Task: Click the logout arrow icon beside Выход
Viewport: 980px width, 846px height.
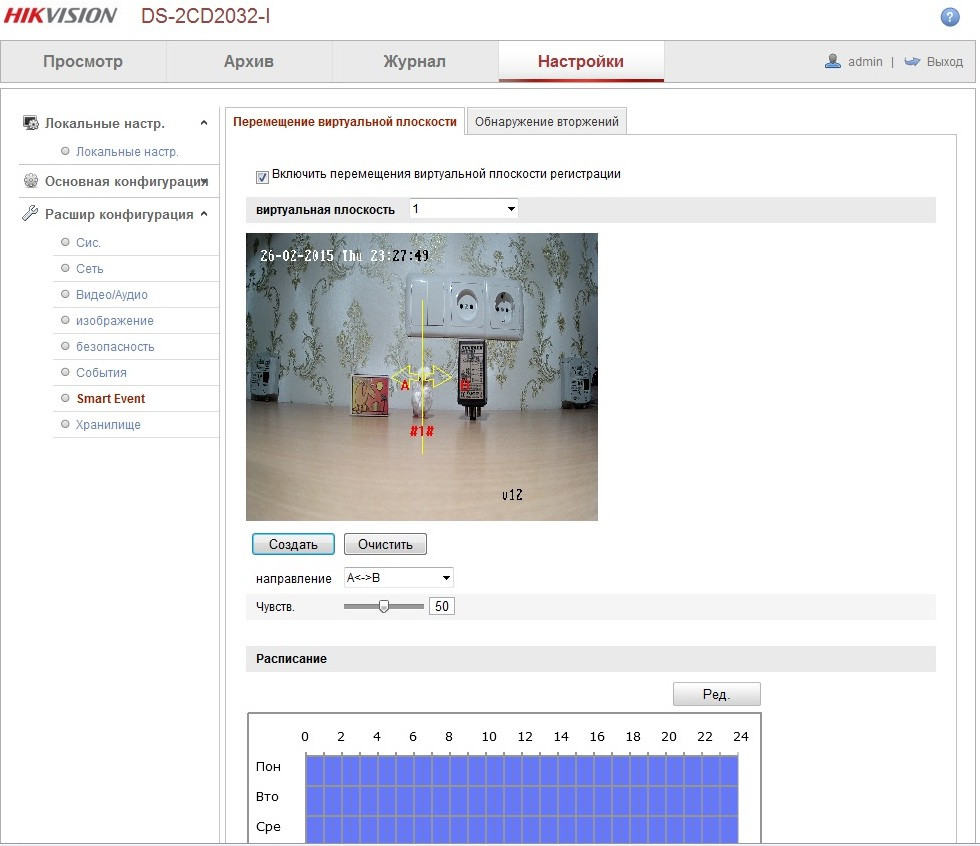Action: pyautogui.click(x=911, y=61)
